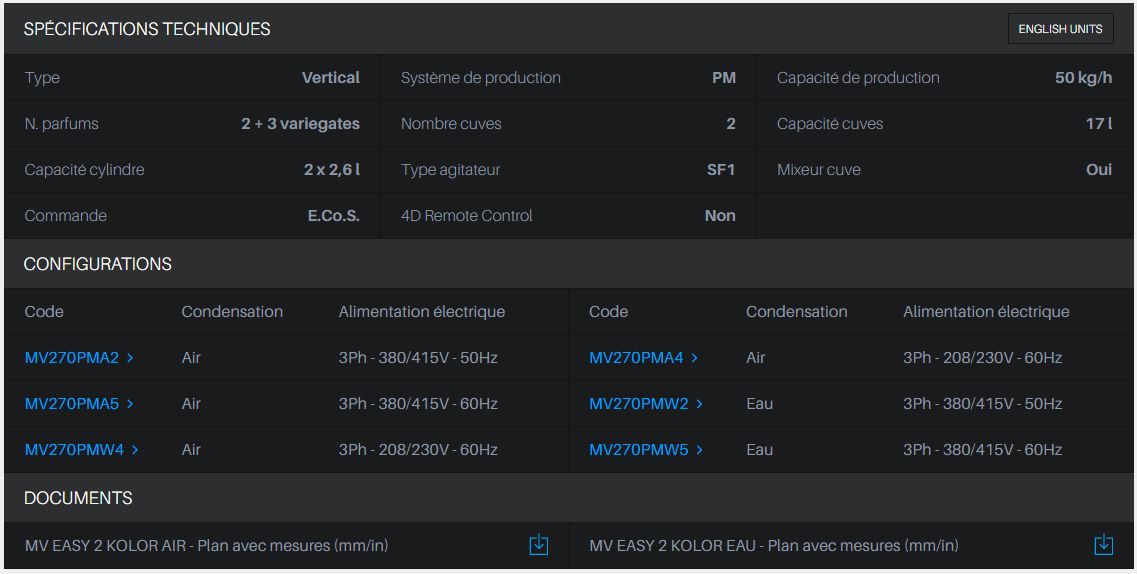View the MV270PMW5 configuration
The image size is (1137, 574).
click(638, 450)
